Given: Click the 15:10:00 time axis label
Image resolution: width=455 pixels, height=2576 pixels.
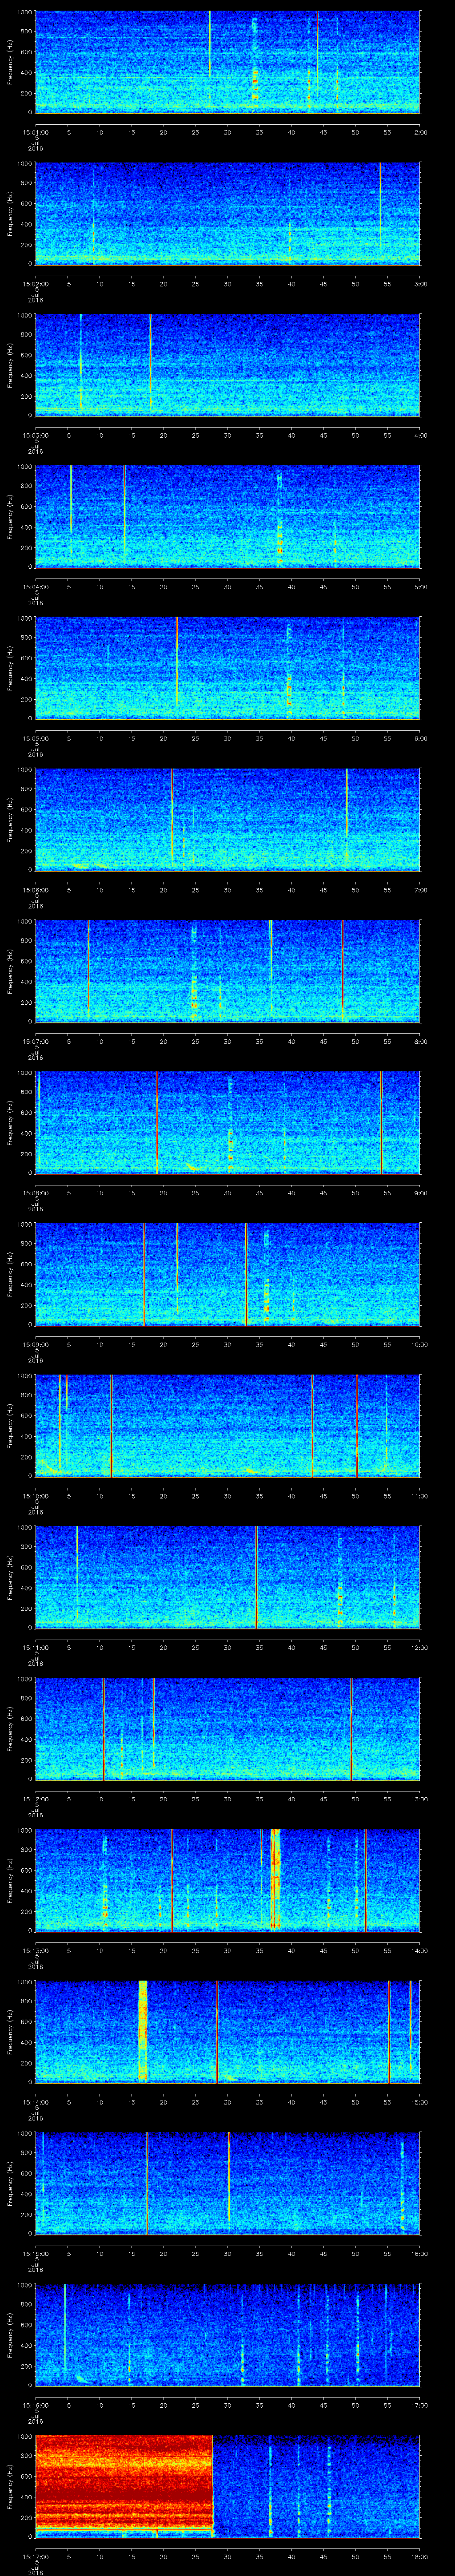Looking at the screenshot, I should pos(35,1496).
